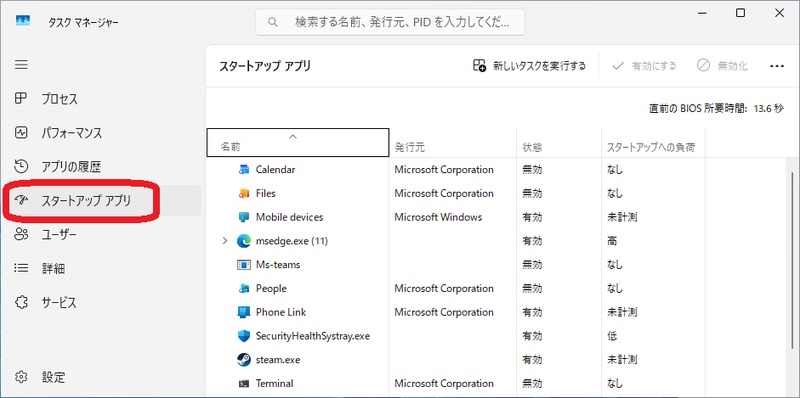
Task: Click the SecurityHealthSystray shield icon
Action: [x=244, y=336]
